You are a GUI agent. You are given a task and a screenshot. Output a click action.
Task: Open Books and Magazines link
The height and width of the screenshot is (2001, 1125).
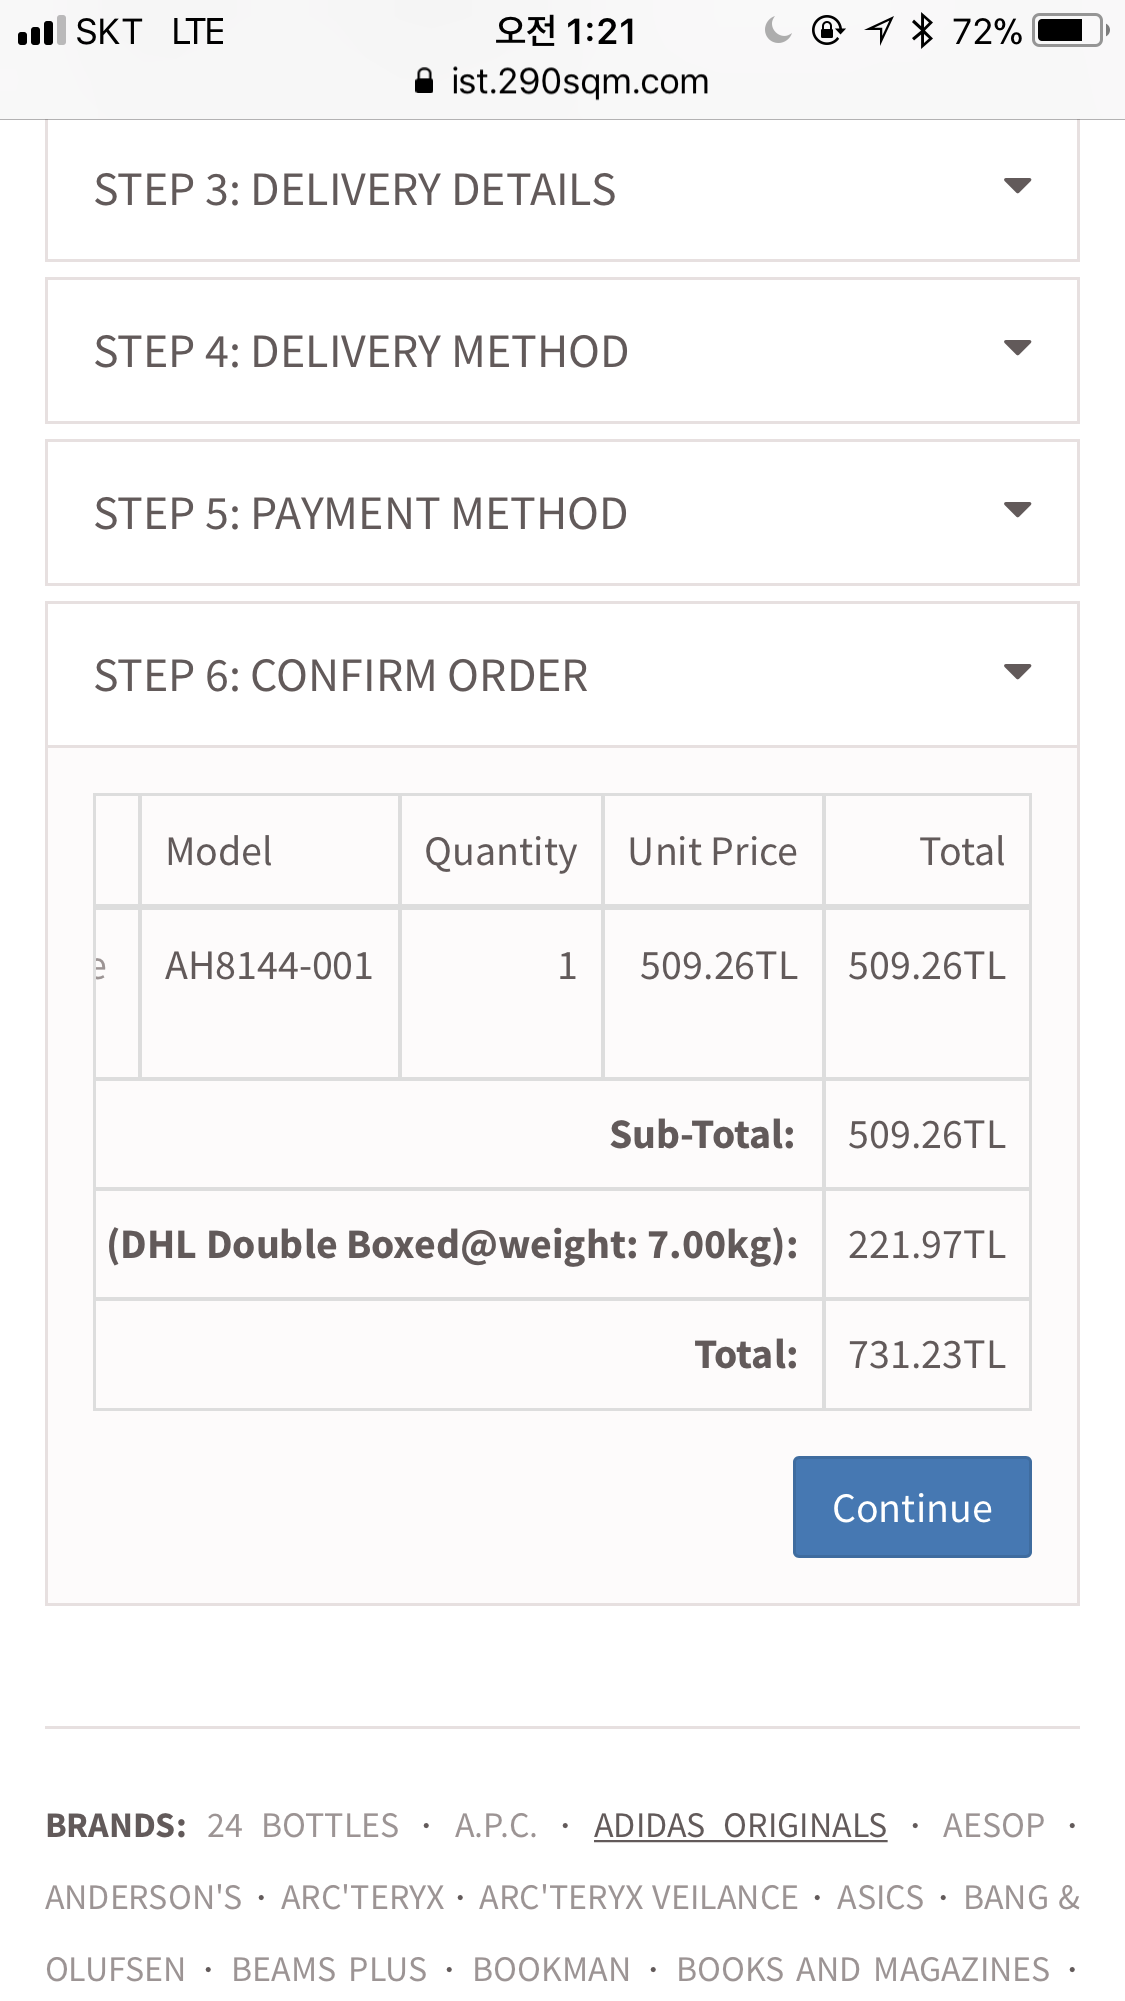863,1970
